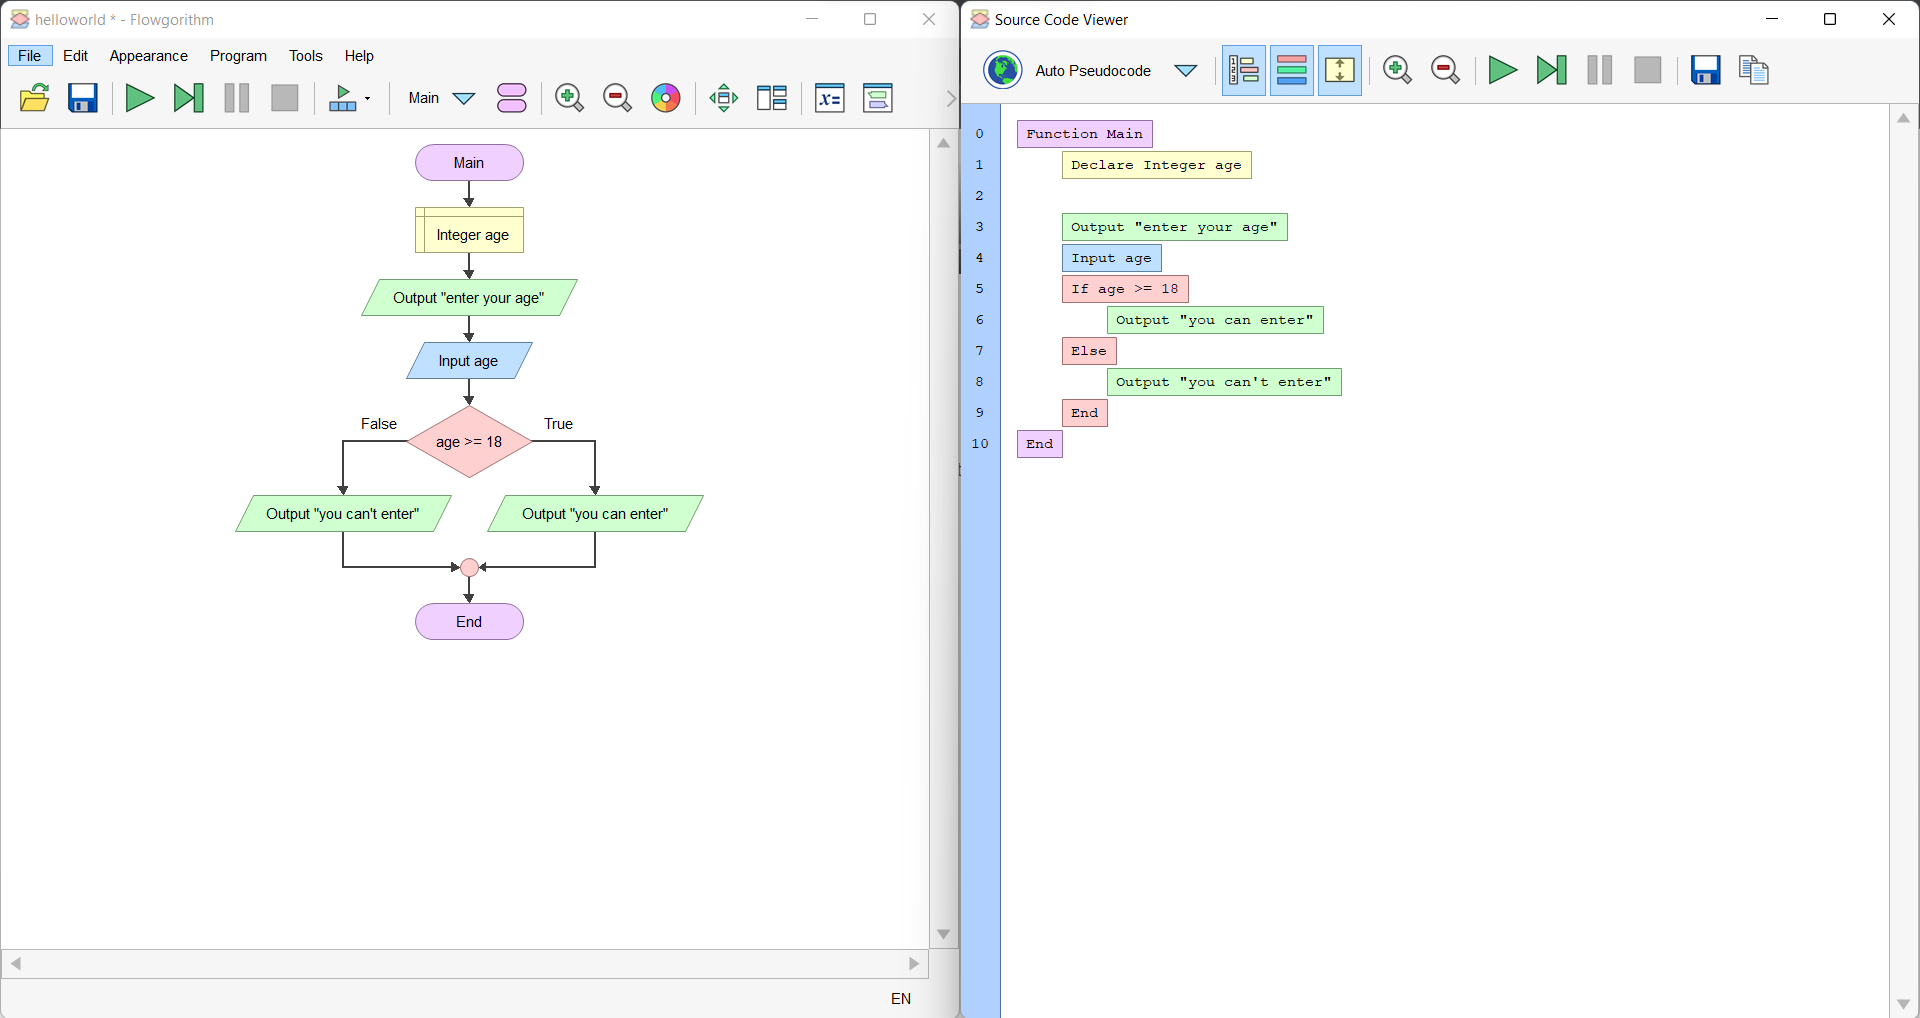Viewport: 1920px width, 1018px height.
Task: Expand the Main function dropdown
Action: point(464,98)
